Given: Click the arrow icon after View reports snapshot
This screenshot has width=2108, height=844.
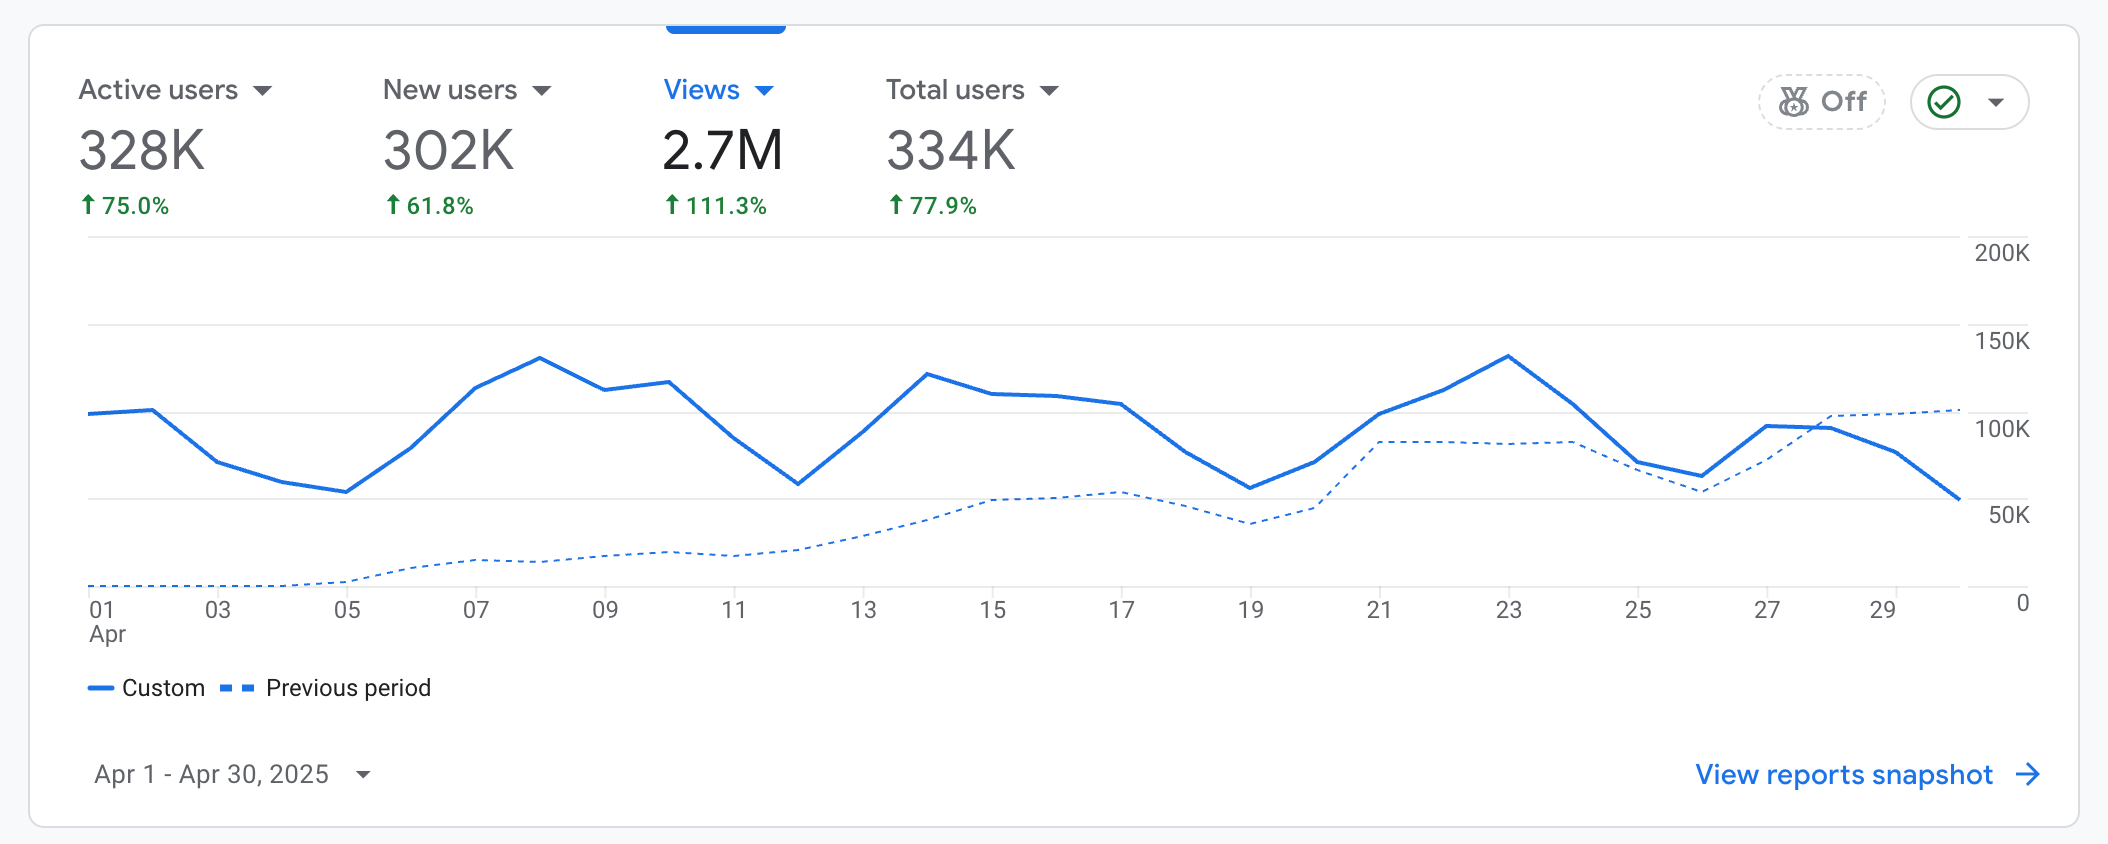Looking at the screenshot, I should click(x=2027, y=775).
